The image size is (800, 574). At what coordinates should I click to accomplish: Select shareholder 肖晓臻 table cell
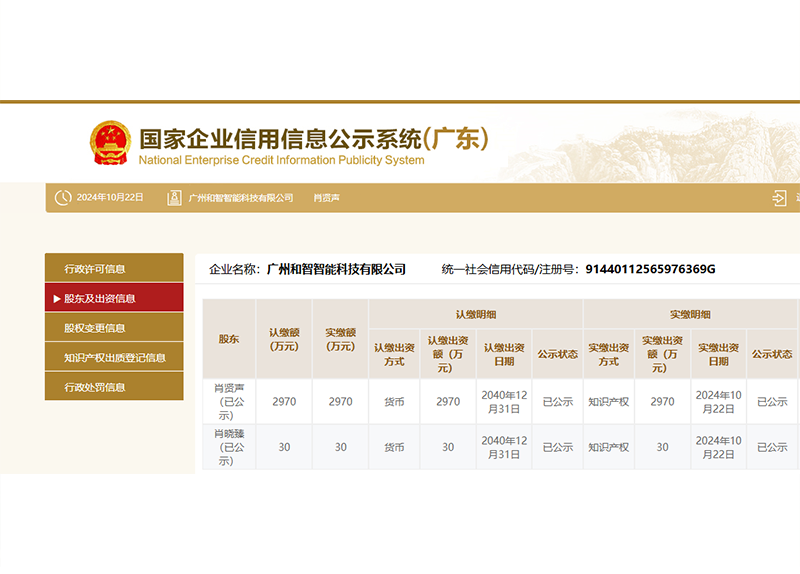tap(229, 447)
